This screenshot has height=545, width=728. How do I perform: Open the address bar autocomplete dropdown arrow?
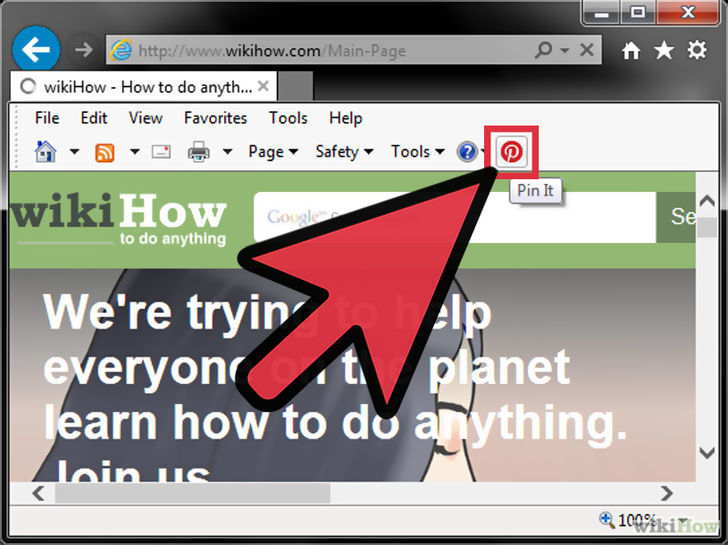(565, 50)
